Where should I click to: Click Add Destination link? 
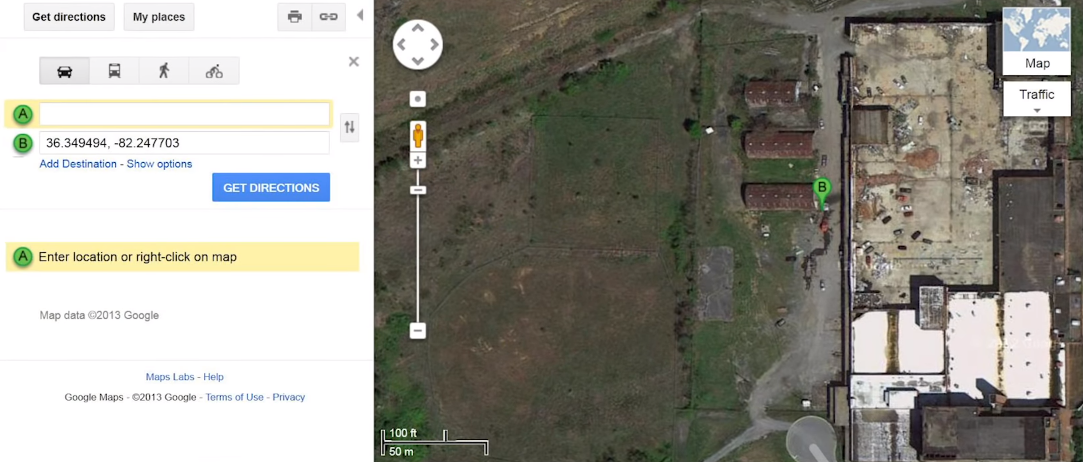click(78, 164)
